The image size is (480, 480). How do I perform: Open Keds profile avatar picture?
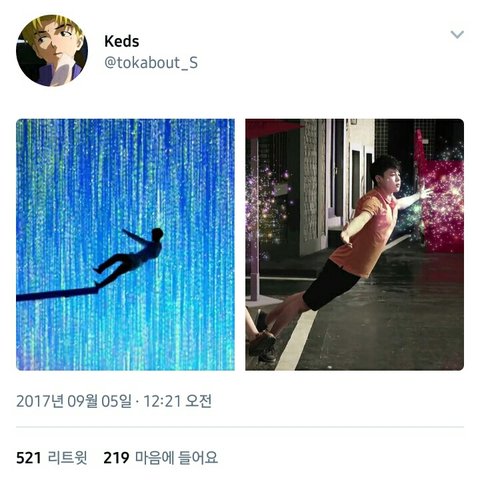pyautogui.click(x=52, y=51)
